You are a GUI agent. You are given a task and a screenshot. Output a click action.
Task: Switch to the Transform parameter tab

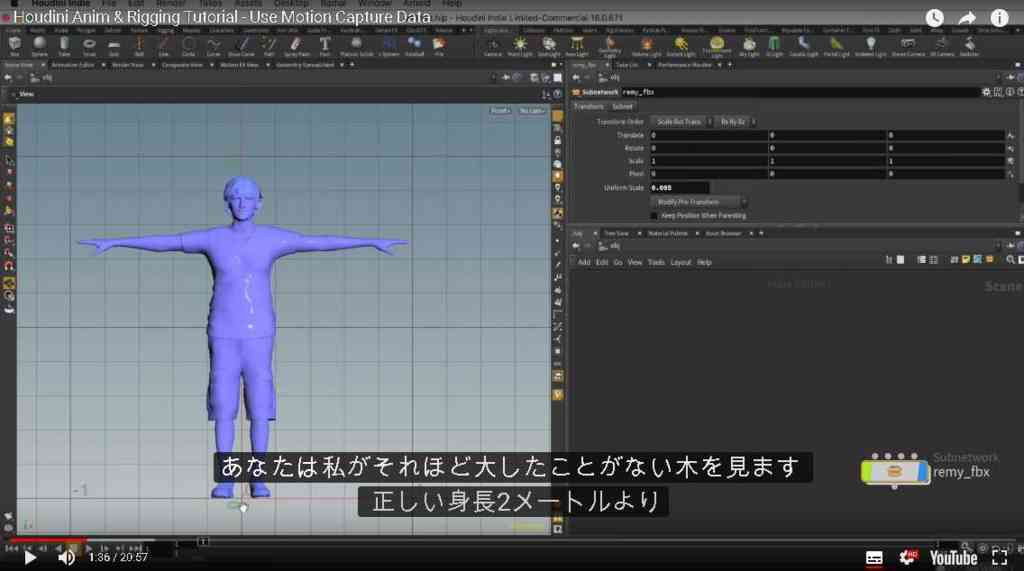point(588,106)
